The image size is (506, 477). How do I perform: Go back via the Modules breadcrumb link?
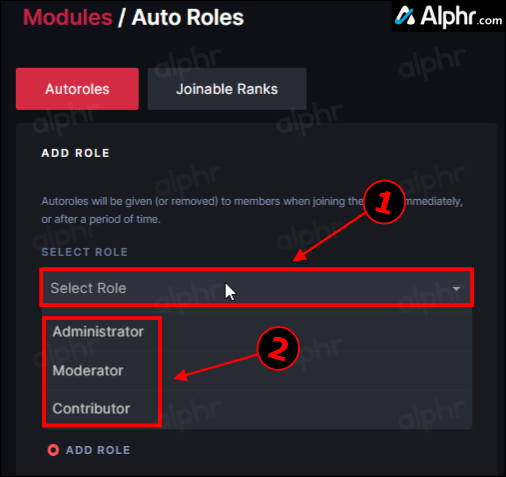click(68, 17)
